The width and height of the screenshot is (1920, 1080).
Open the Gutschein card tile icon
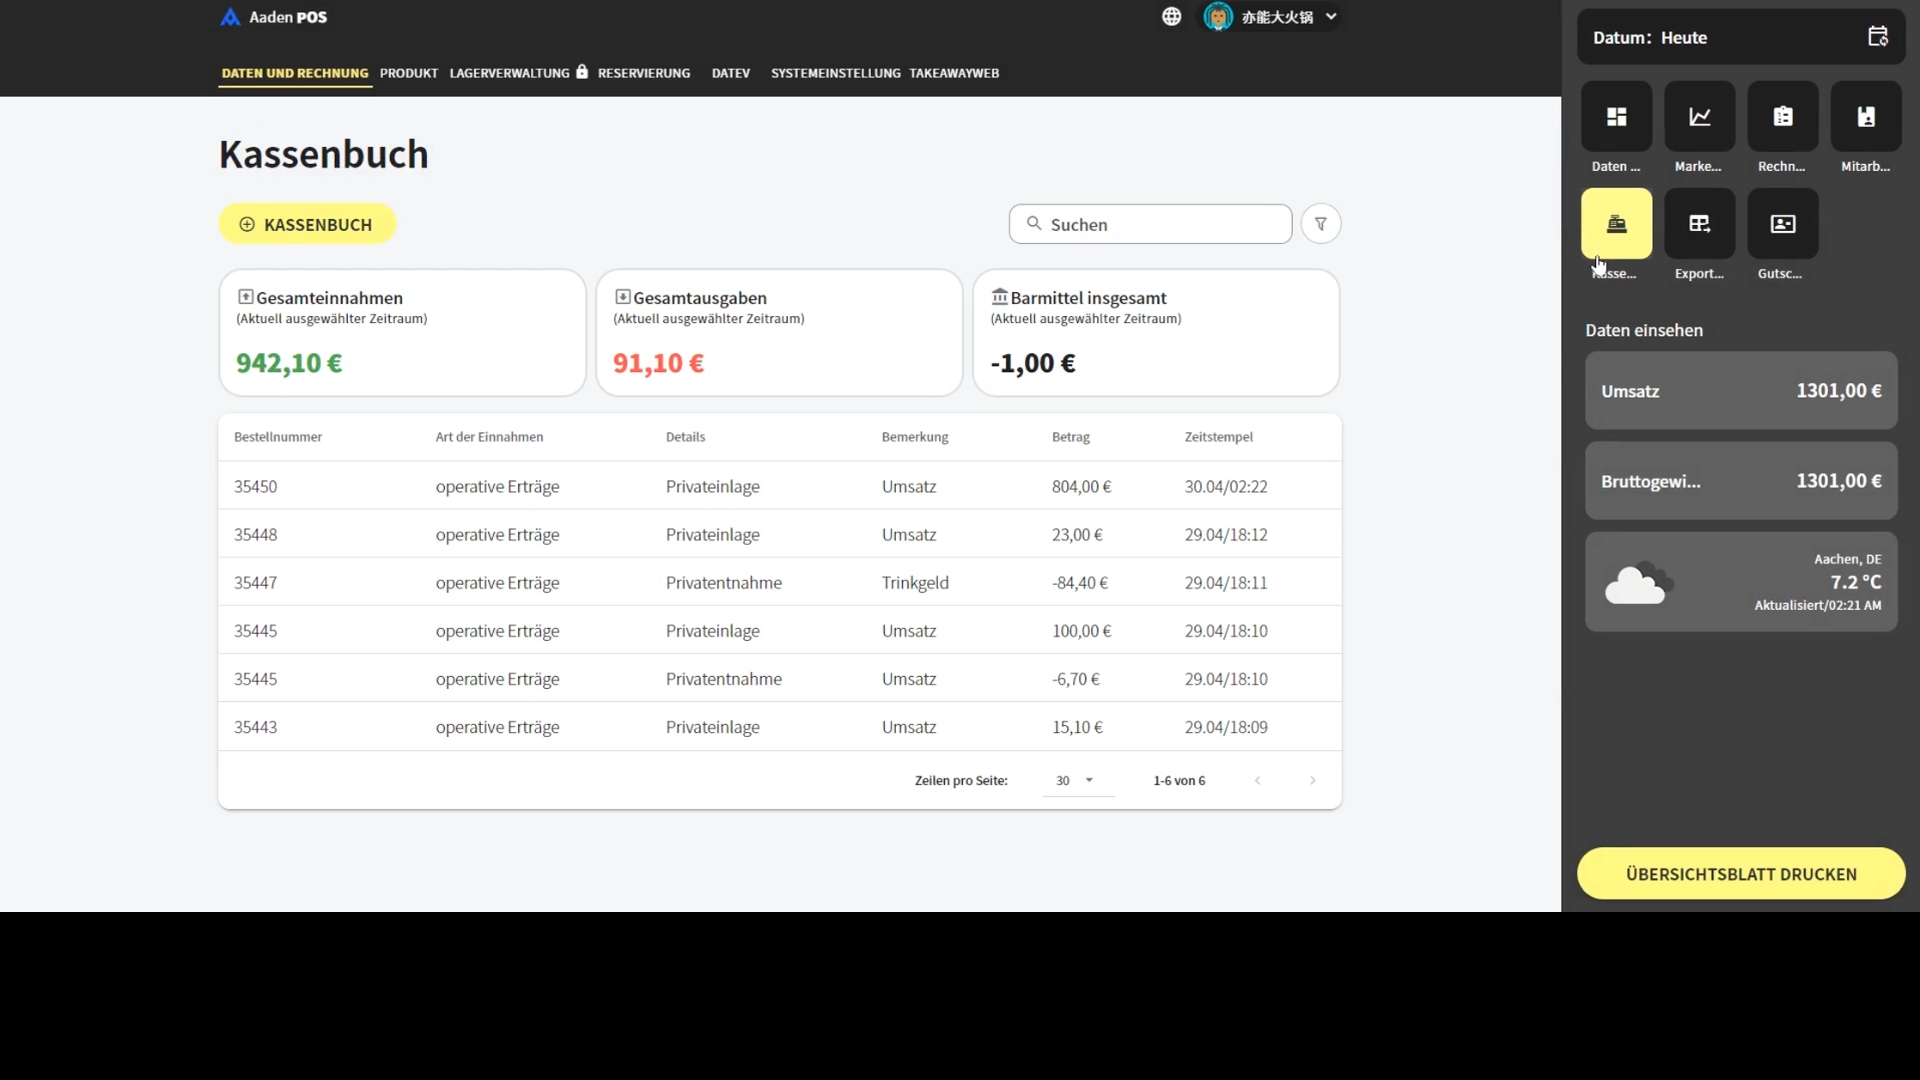click(x=1782, y=224)
